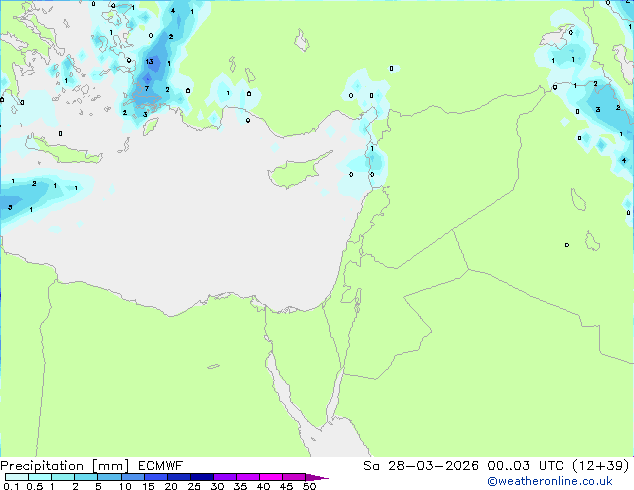Click the 0.1 legend scale label

(11, 486)
